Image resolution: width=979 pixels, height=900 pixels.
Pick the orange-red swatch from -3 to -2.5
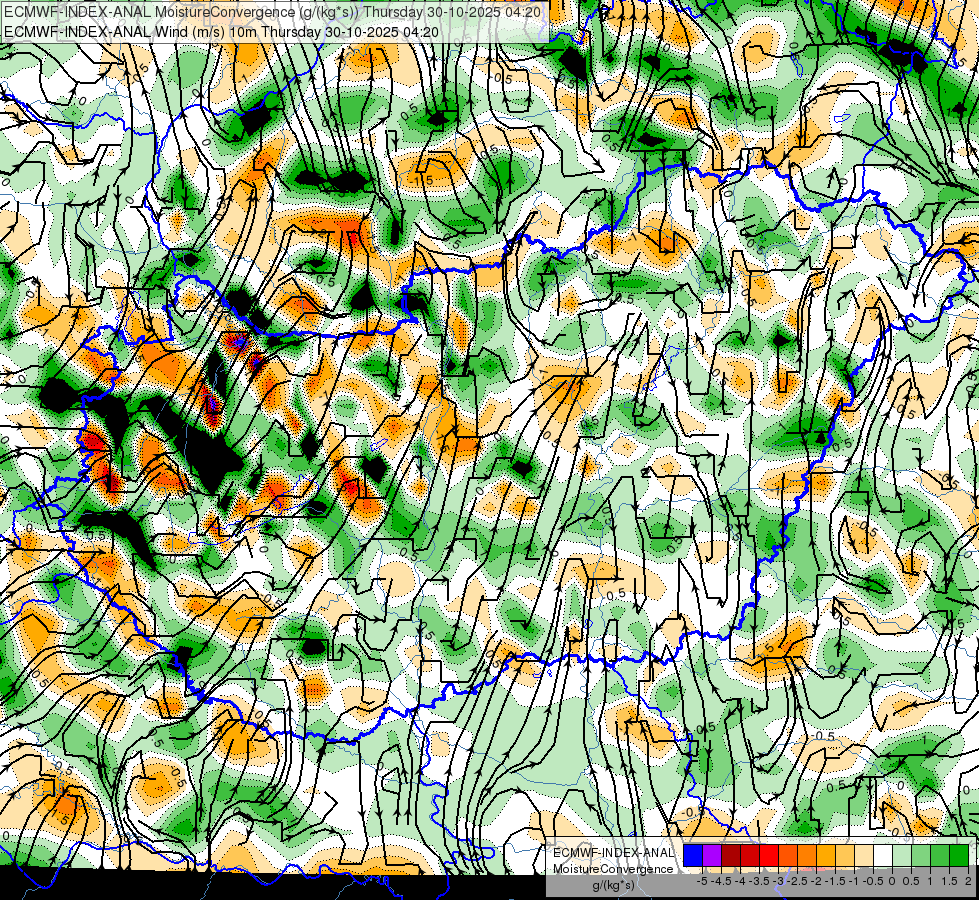pos(788,856)
